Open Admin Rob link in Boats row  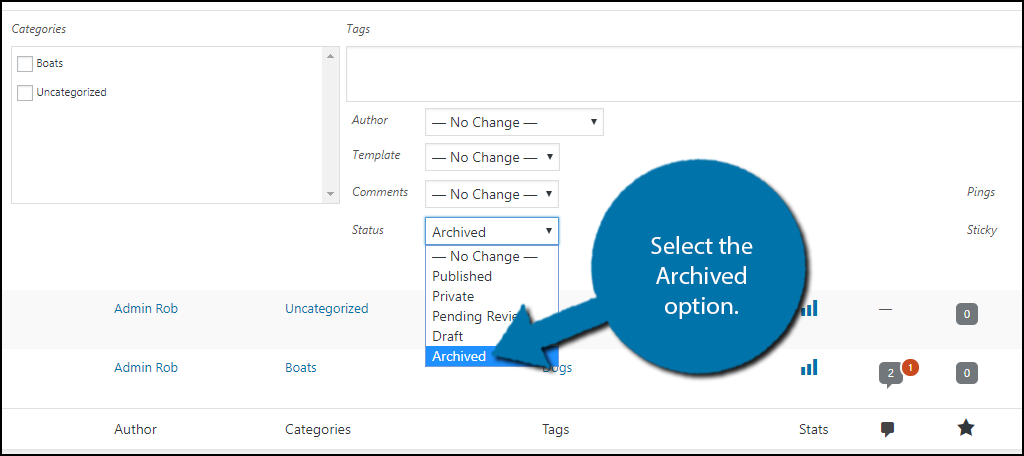(146, 367)
